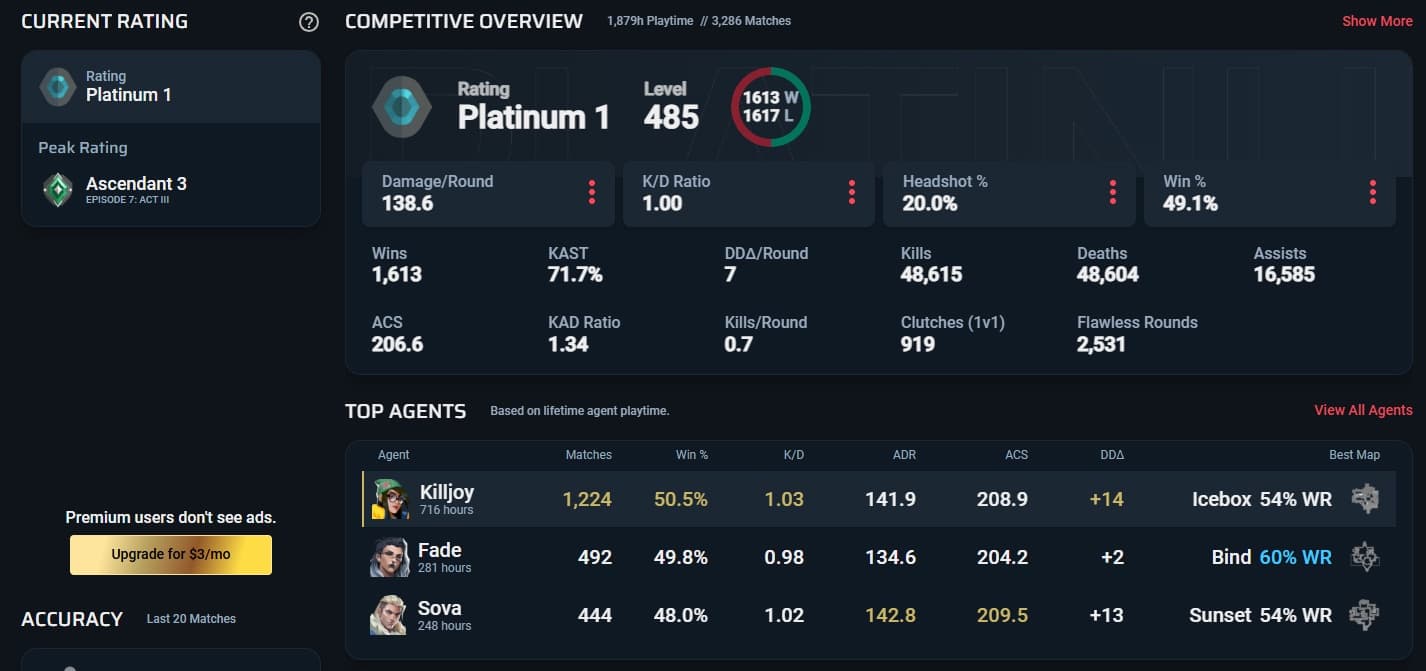
Task: Click the Wins 1,613 stat
Action: click(396, 265)
